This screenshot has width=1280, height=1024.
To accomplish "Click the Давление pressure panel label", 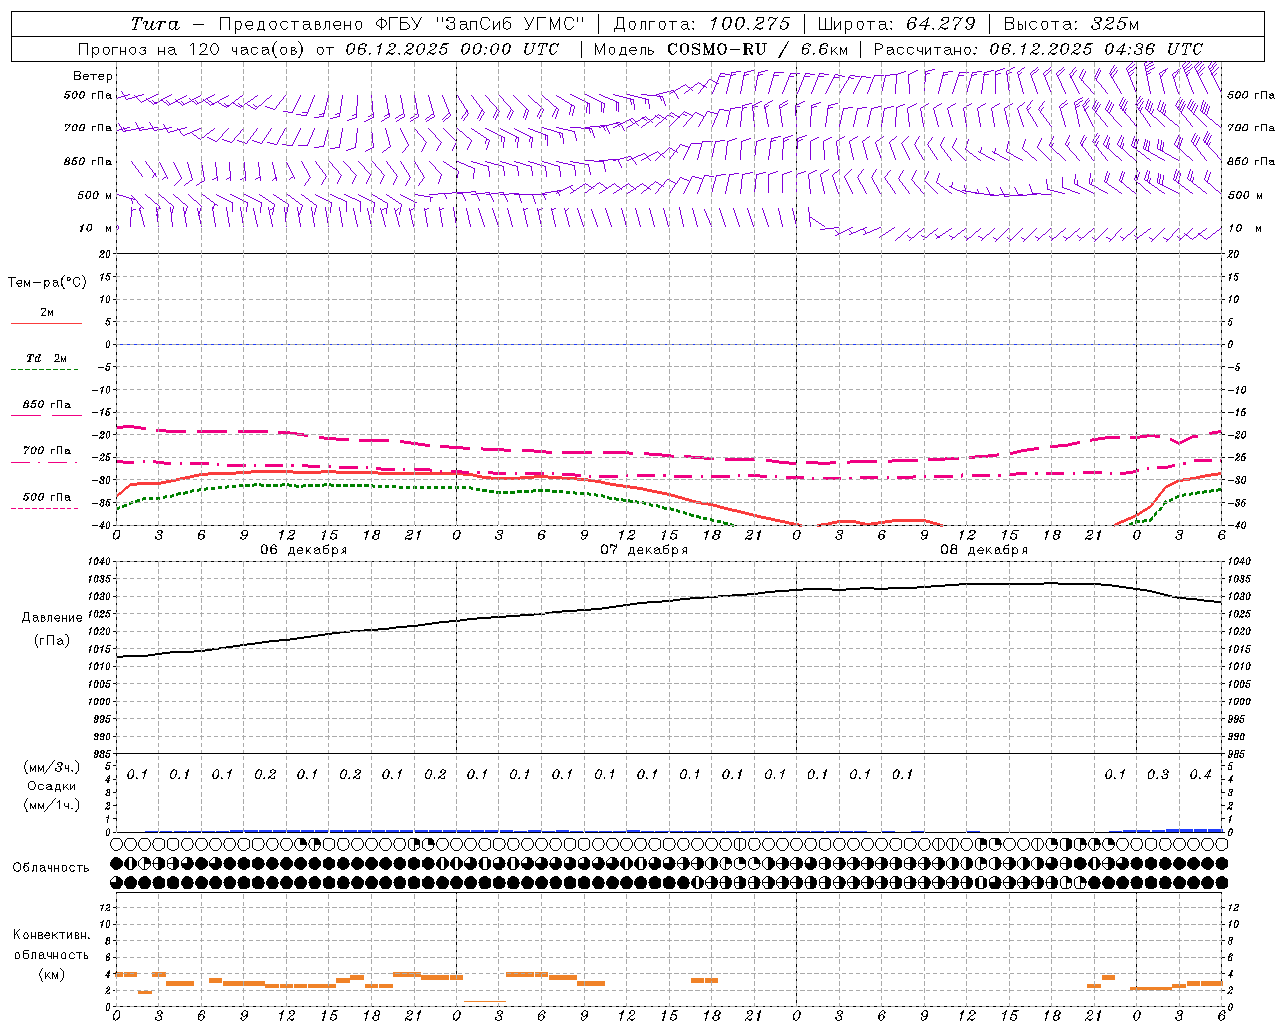I will [52, 618].
